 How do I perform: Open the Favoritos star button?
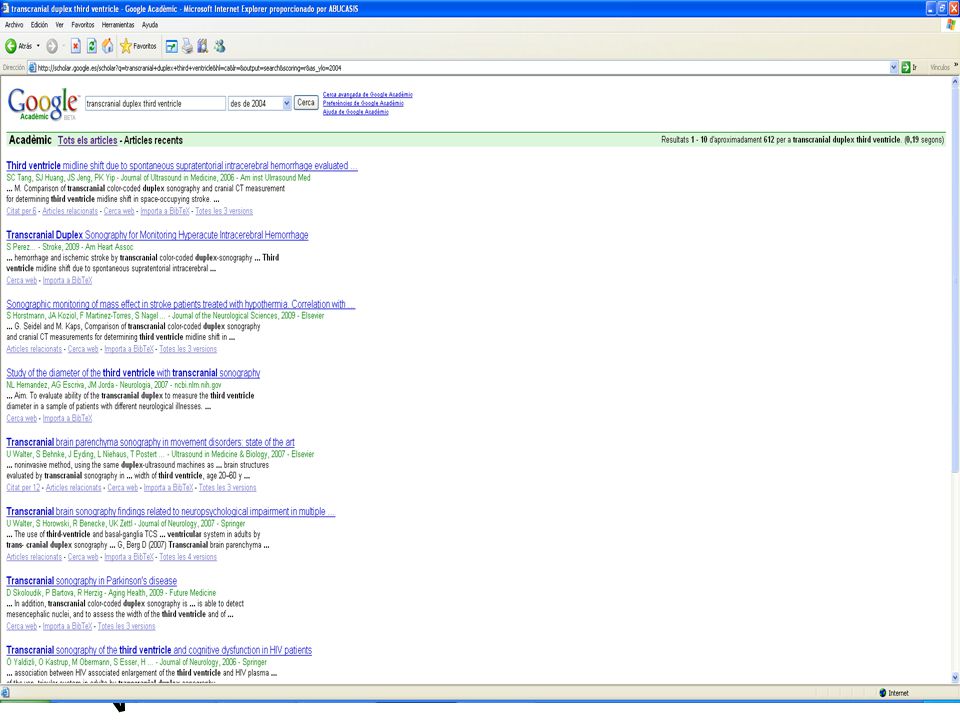click(x=138, y=46)
